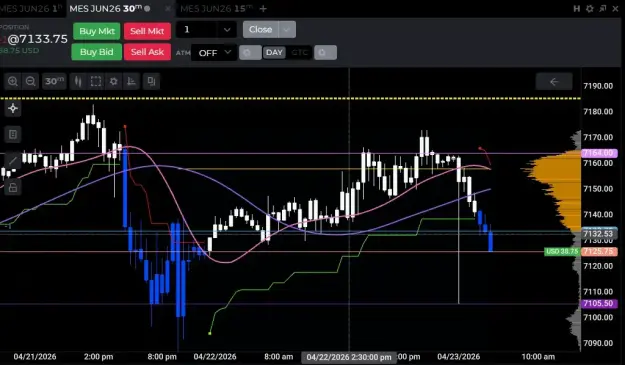
Task: Click the 04/21/2026 date axis label
Action: point(35,357)
